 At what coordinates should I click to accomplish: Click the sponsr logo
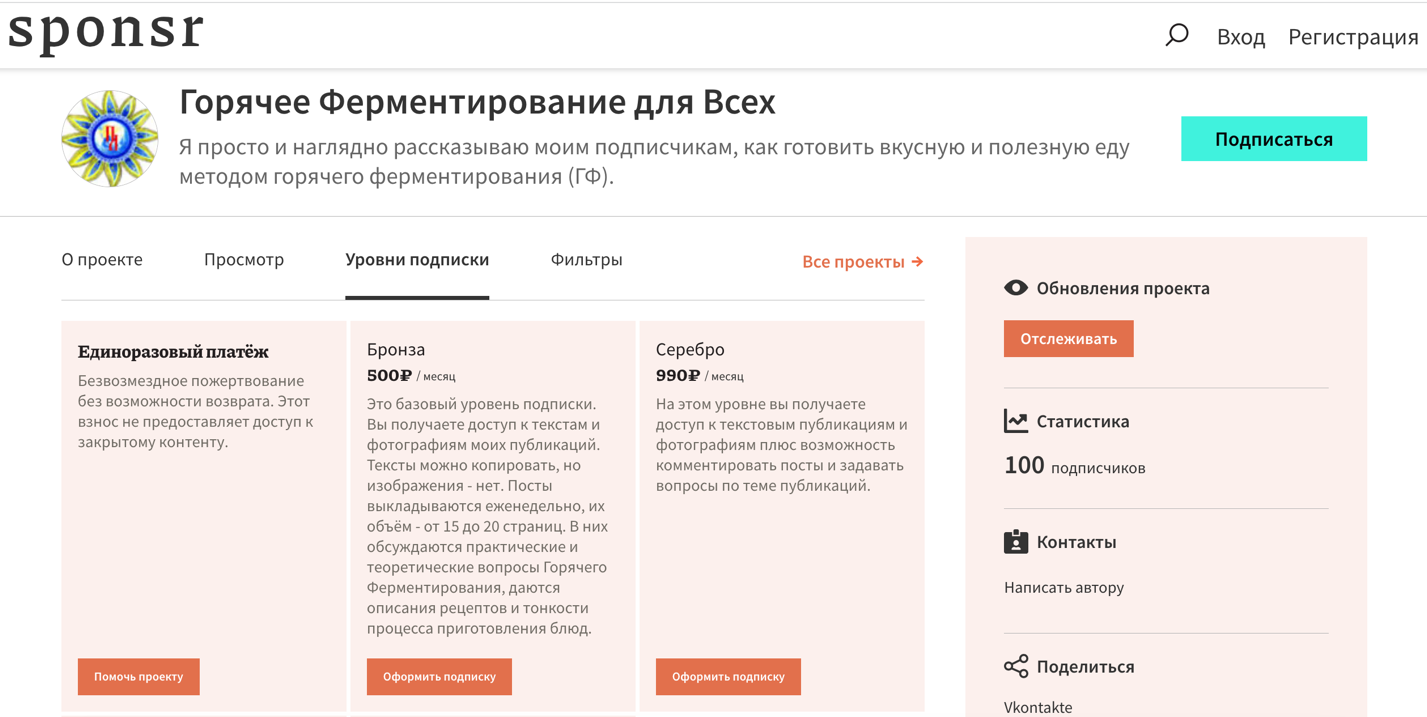106,30
